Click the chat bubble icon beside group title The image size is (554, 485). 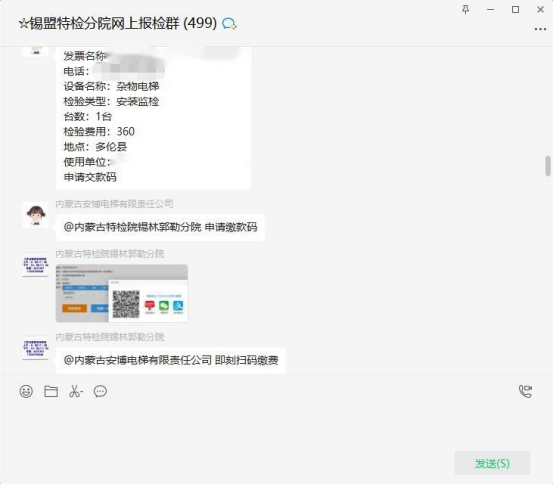tap(229, 24)
